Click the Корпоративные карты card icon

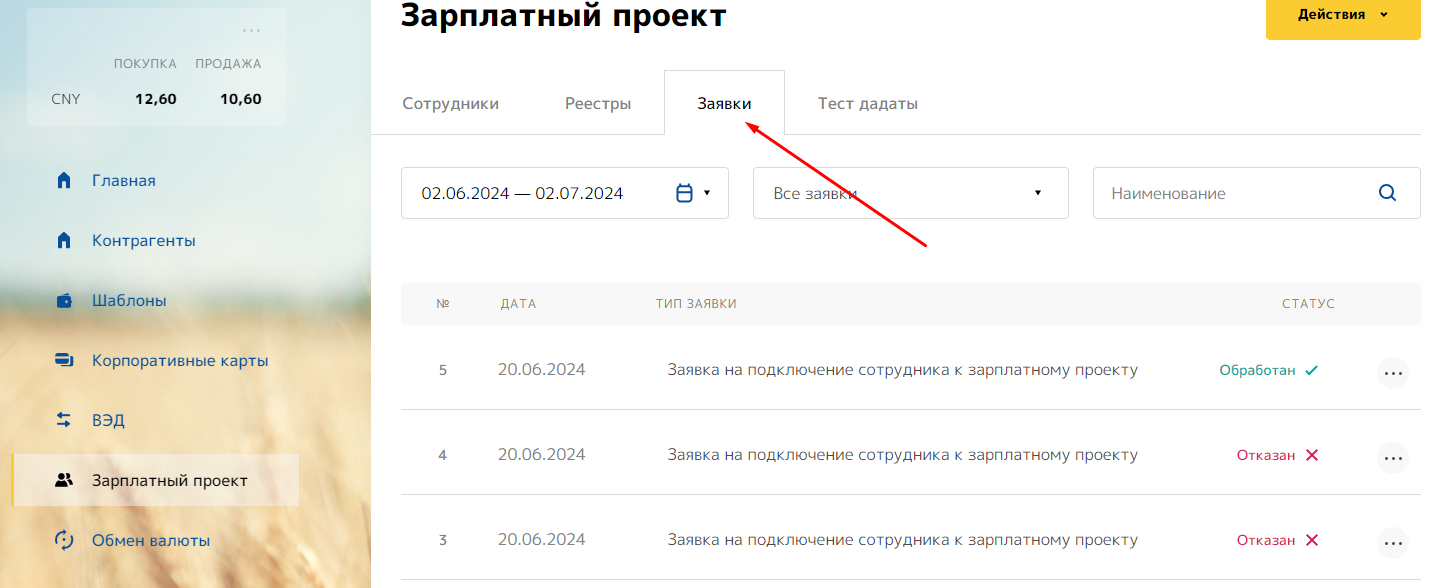64,361
